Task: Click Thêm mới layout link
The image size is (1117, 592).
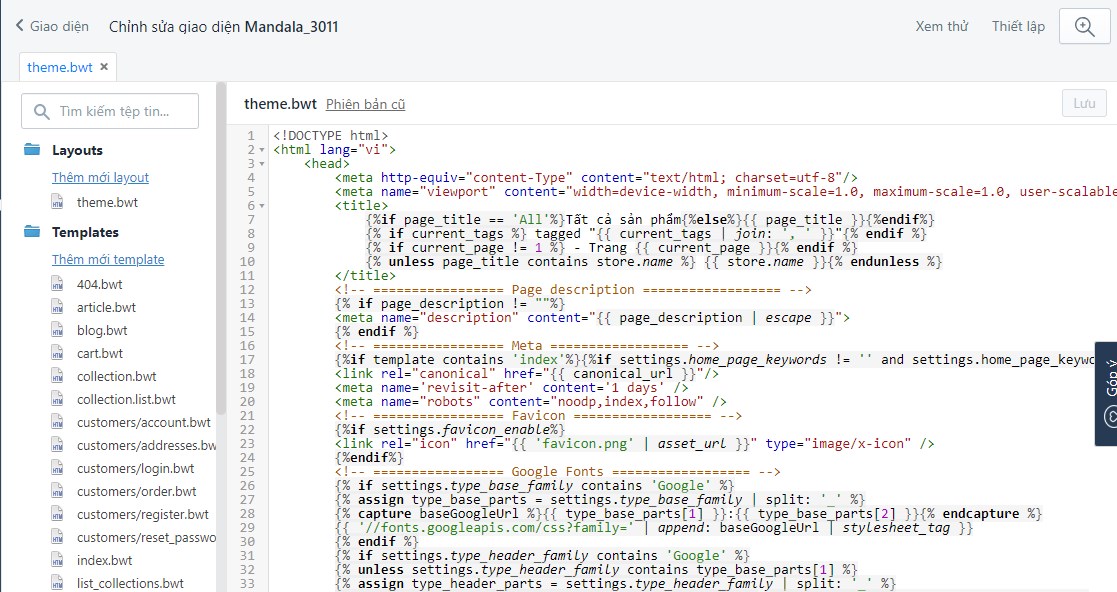Action: [x=100, y=177]
